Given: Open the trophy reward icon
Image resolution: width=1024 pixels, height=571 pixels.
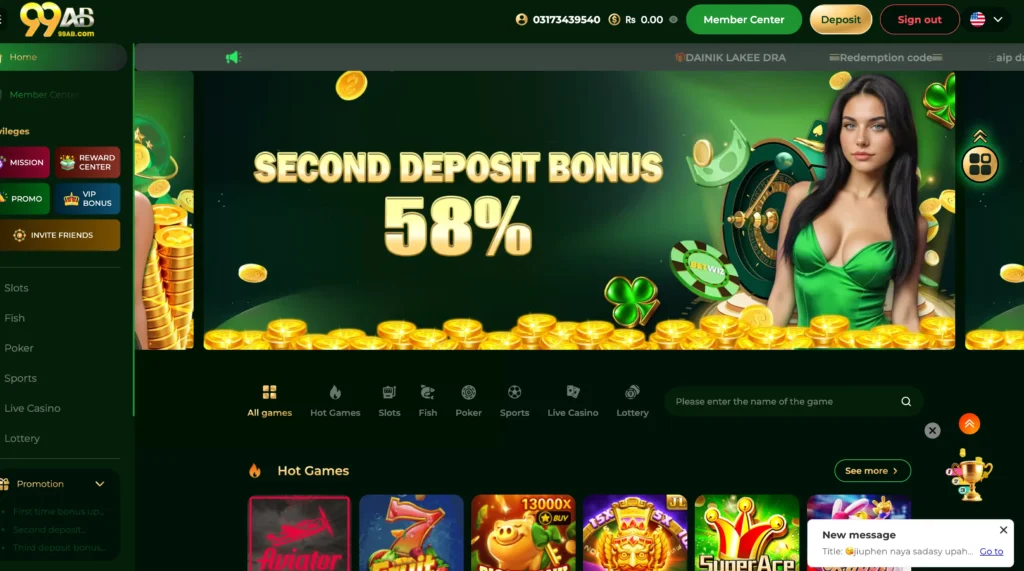Looking at the screenshot, I should coord(969,476).
